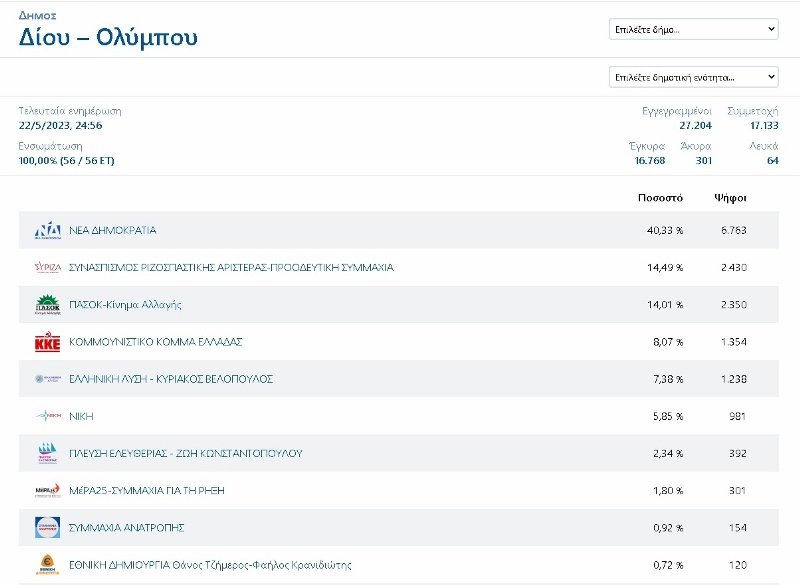
Task: Click the 'Λευκά' label
Action: (x=764, y=146)
